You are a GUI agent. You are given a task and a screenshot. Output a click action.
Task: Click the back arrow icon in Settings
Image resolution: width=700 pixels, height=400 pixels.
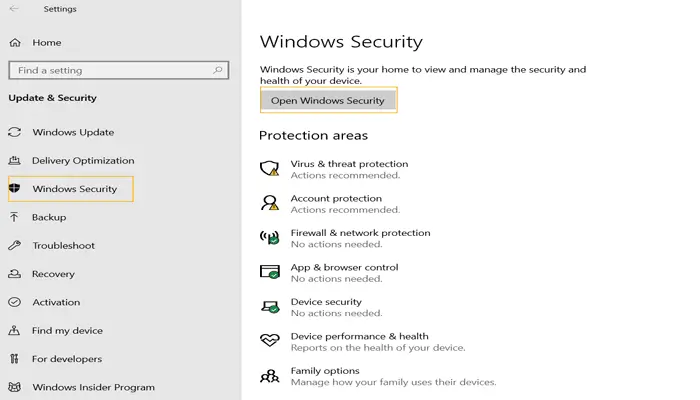point(15,9)
